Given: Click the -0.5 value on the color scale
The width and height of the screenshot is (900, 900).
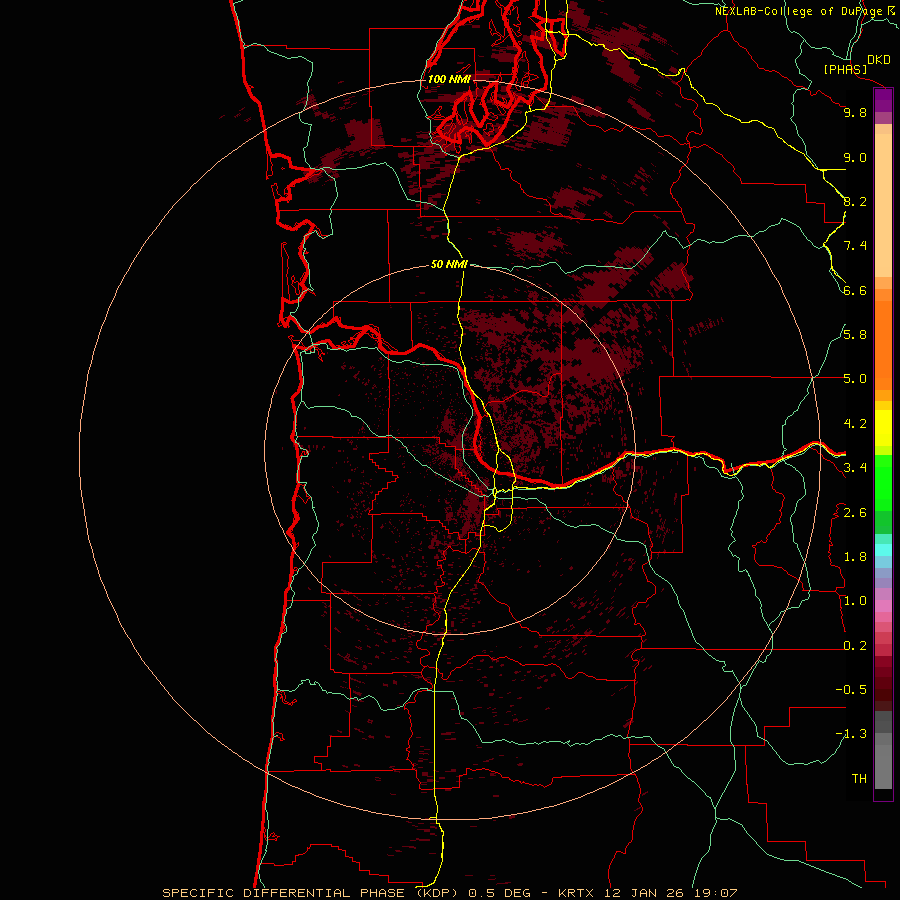Looking at the screenshot, I should tap(851, 690).
